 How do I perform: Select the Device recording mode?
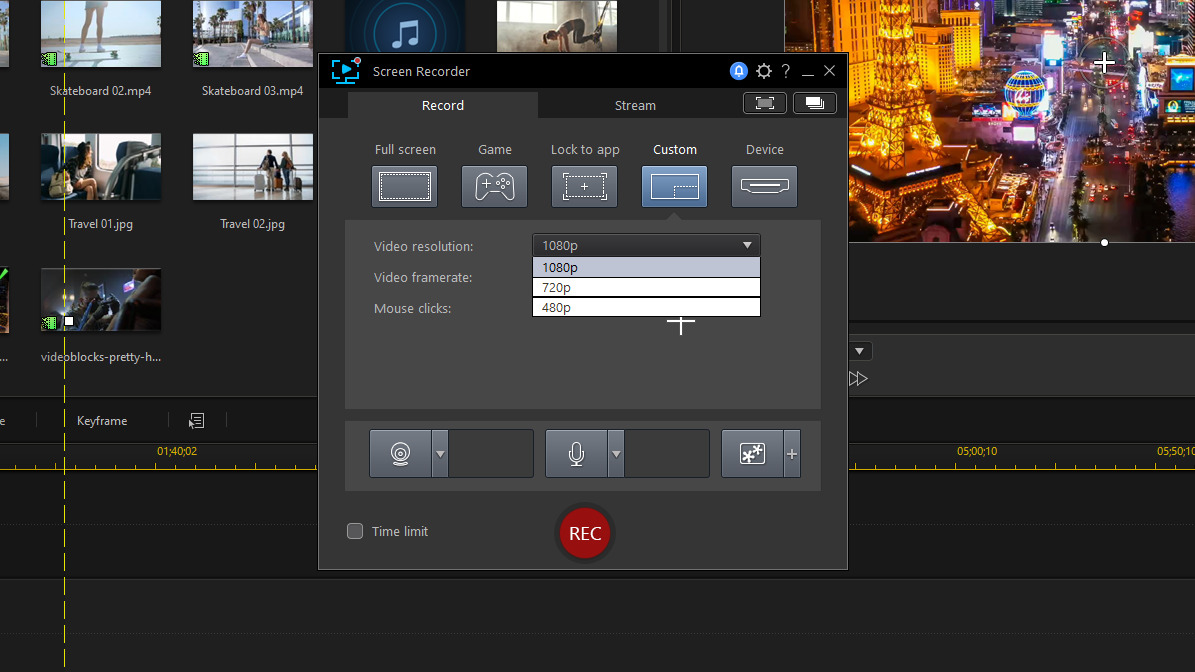pyautogui.click(x=764, y=186)
